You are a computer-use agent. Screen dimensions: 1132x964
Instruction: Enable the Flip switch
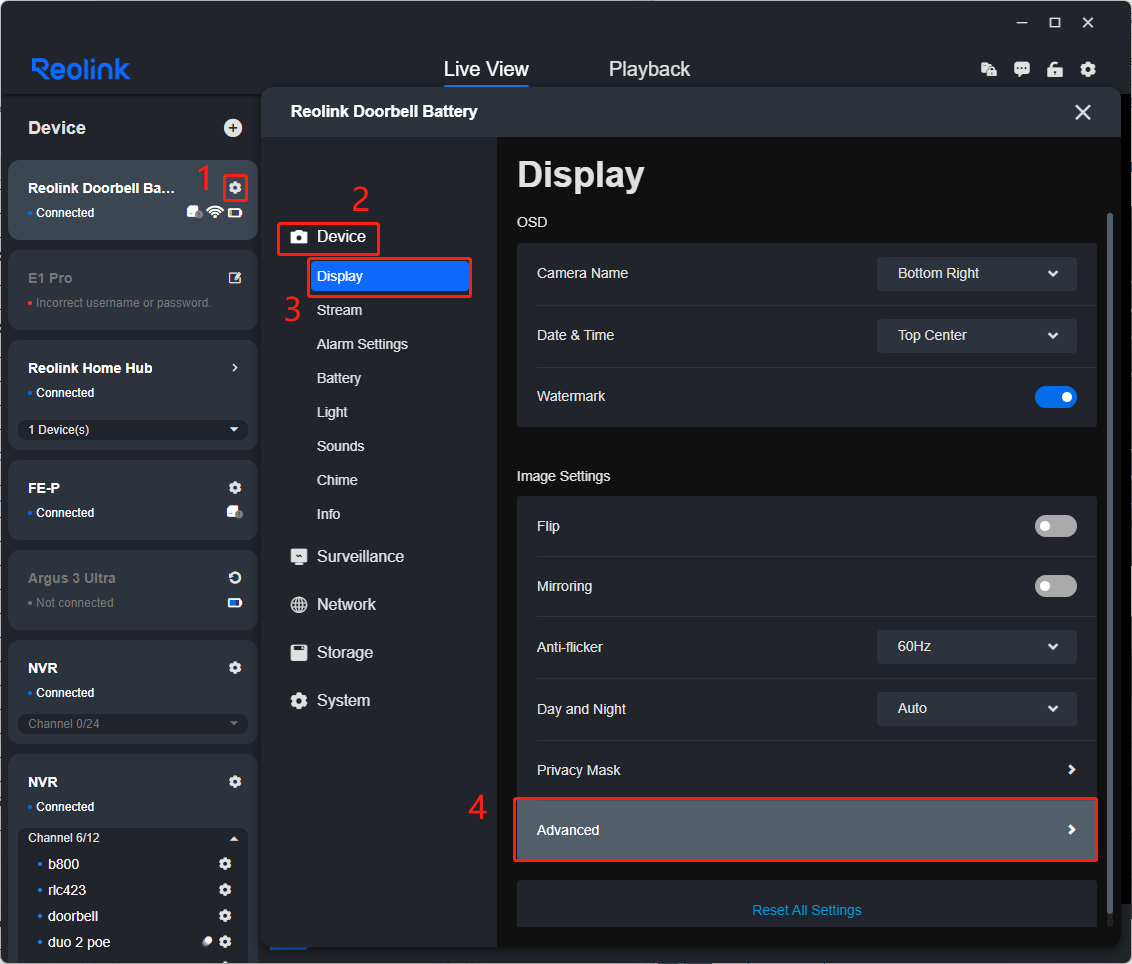point(1055,526)
